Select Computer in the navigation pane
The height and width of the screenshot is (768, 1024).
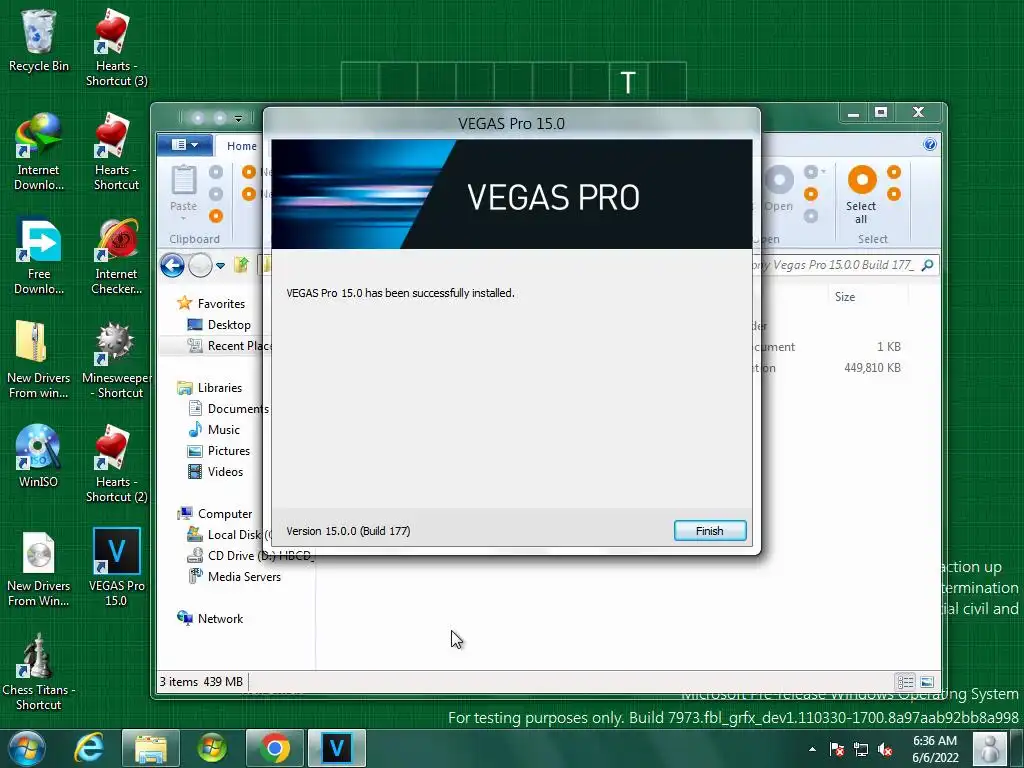tap(215, 514)
